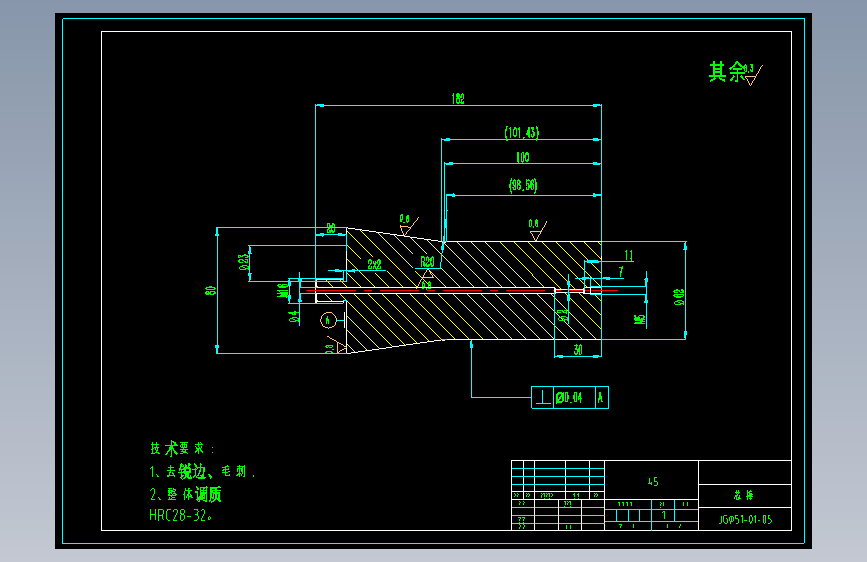Click the 182 overall length dimension
867x562 pixels.
coord(458,99)
